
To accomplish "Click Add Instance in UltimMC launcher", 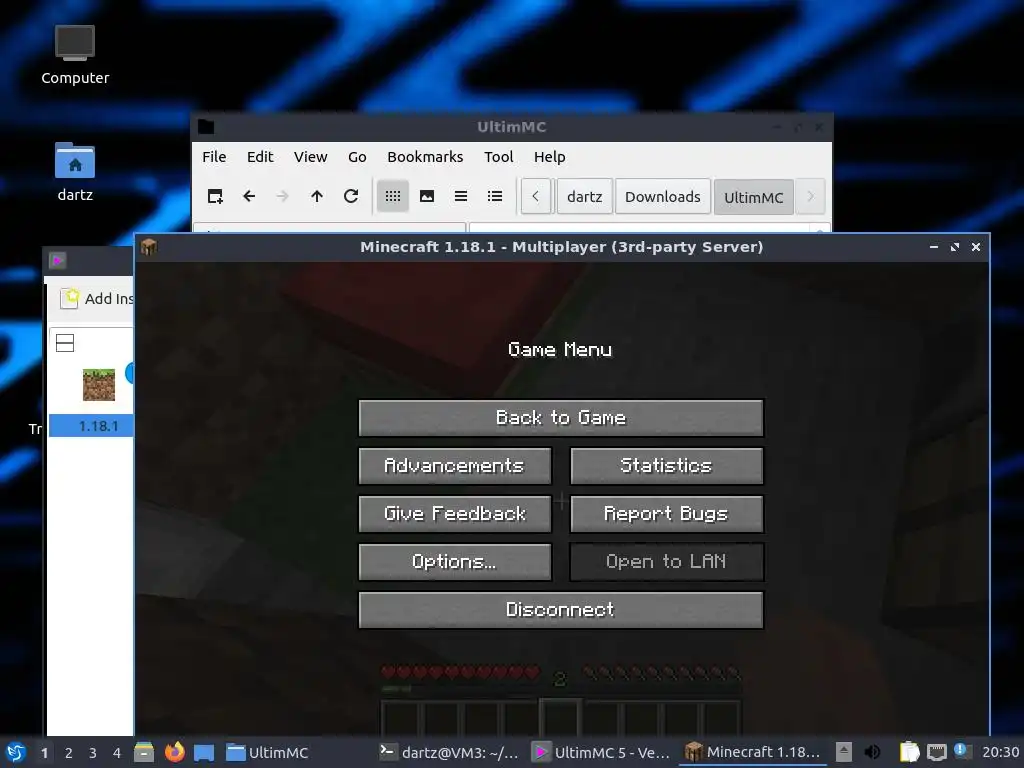I will pos(97,298).
